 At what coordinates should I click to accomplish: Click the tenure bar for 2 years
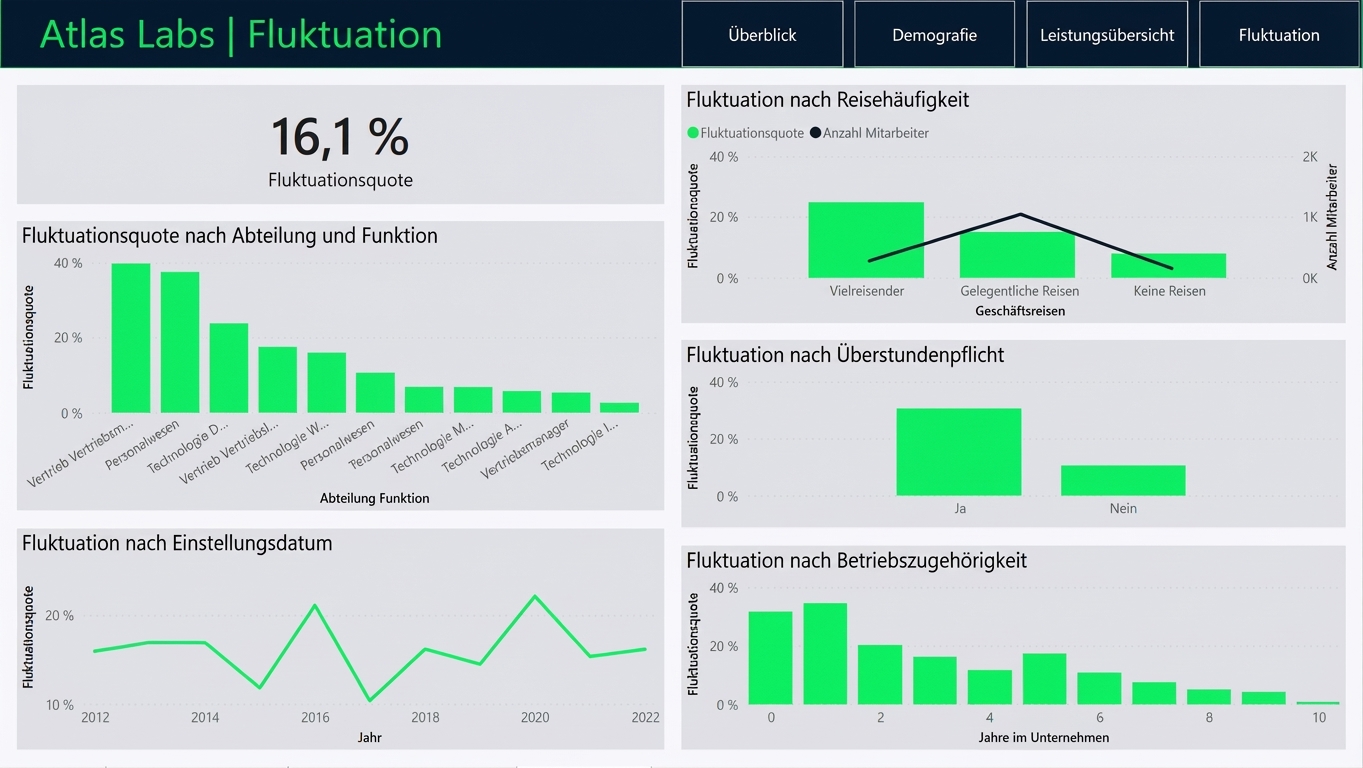880,675
